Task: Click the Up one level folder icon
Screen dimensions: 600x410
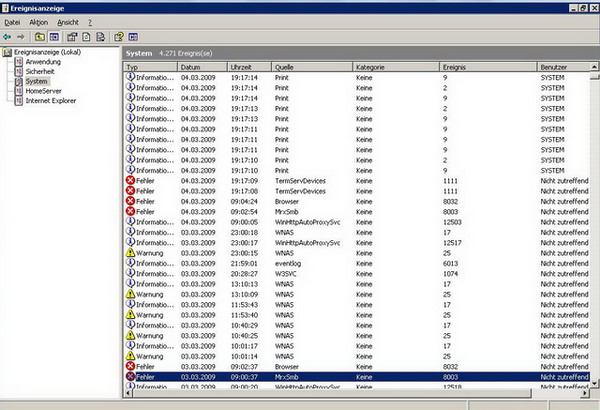Action: (x=39, y=35)
